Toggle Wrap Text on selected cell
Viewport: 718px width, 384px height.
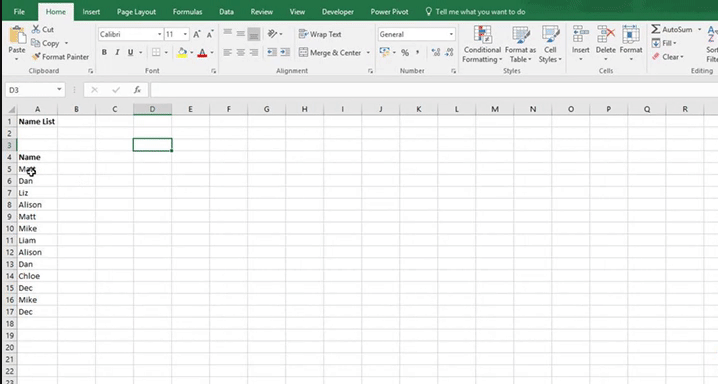pos(320,34)
